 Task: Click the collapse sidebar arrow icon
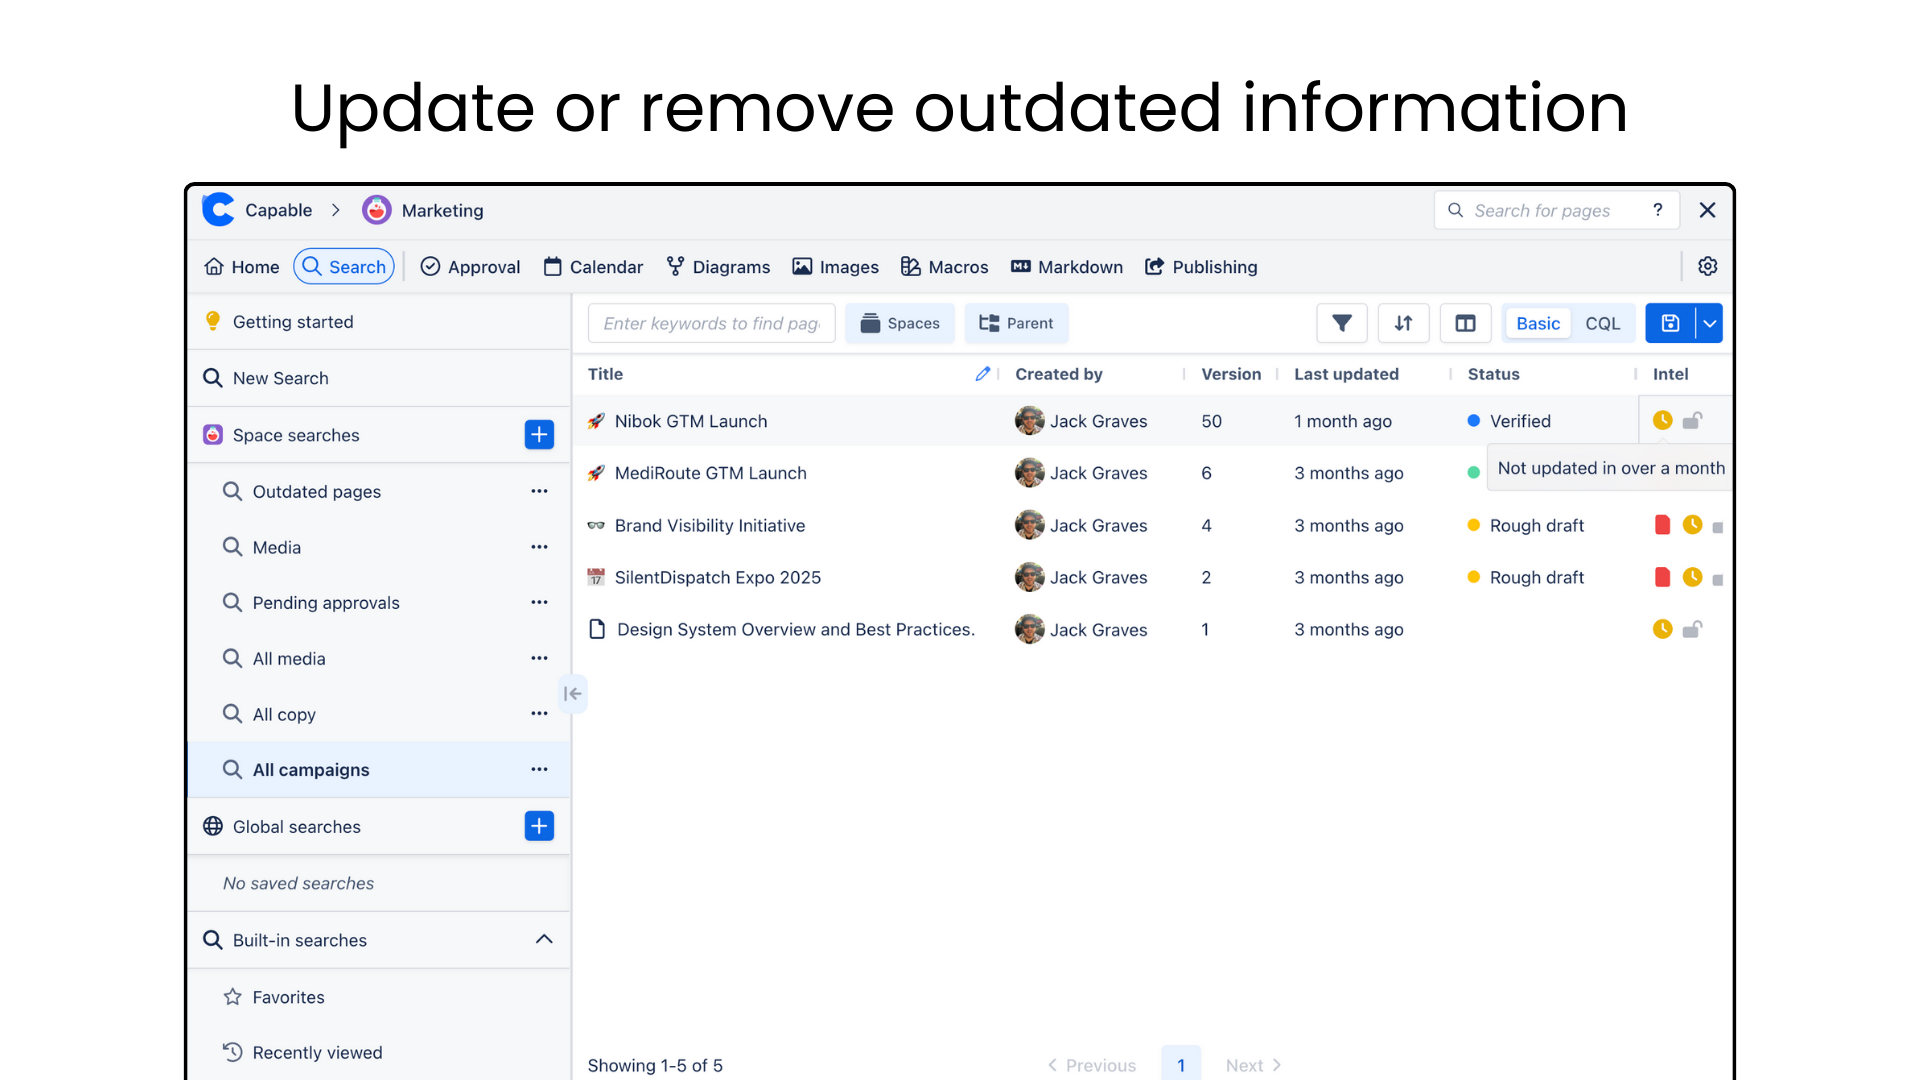point(572,693)
